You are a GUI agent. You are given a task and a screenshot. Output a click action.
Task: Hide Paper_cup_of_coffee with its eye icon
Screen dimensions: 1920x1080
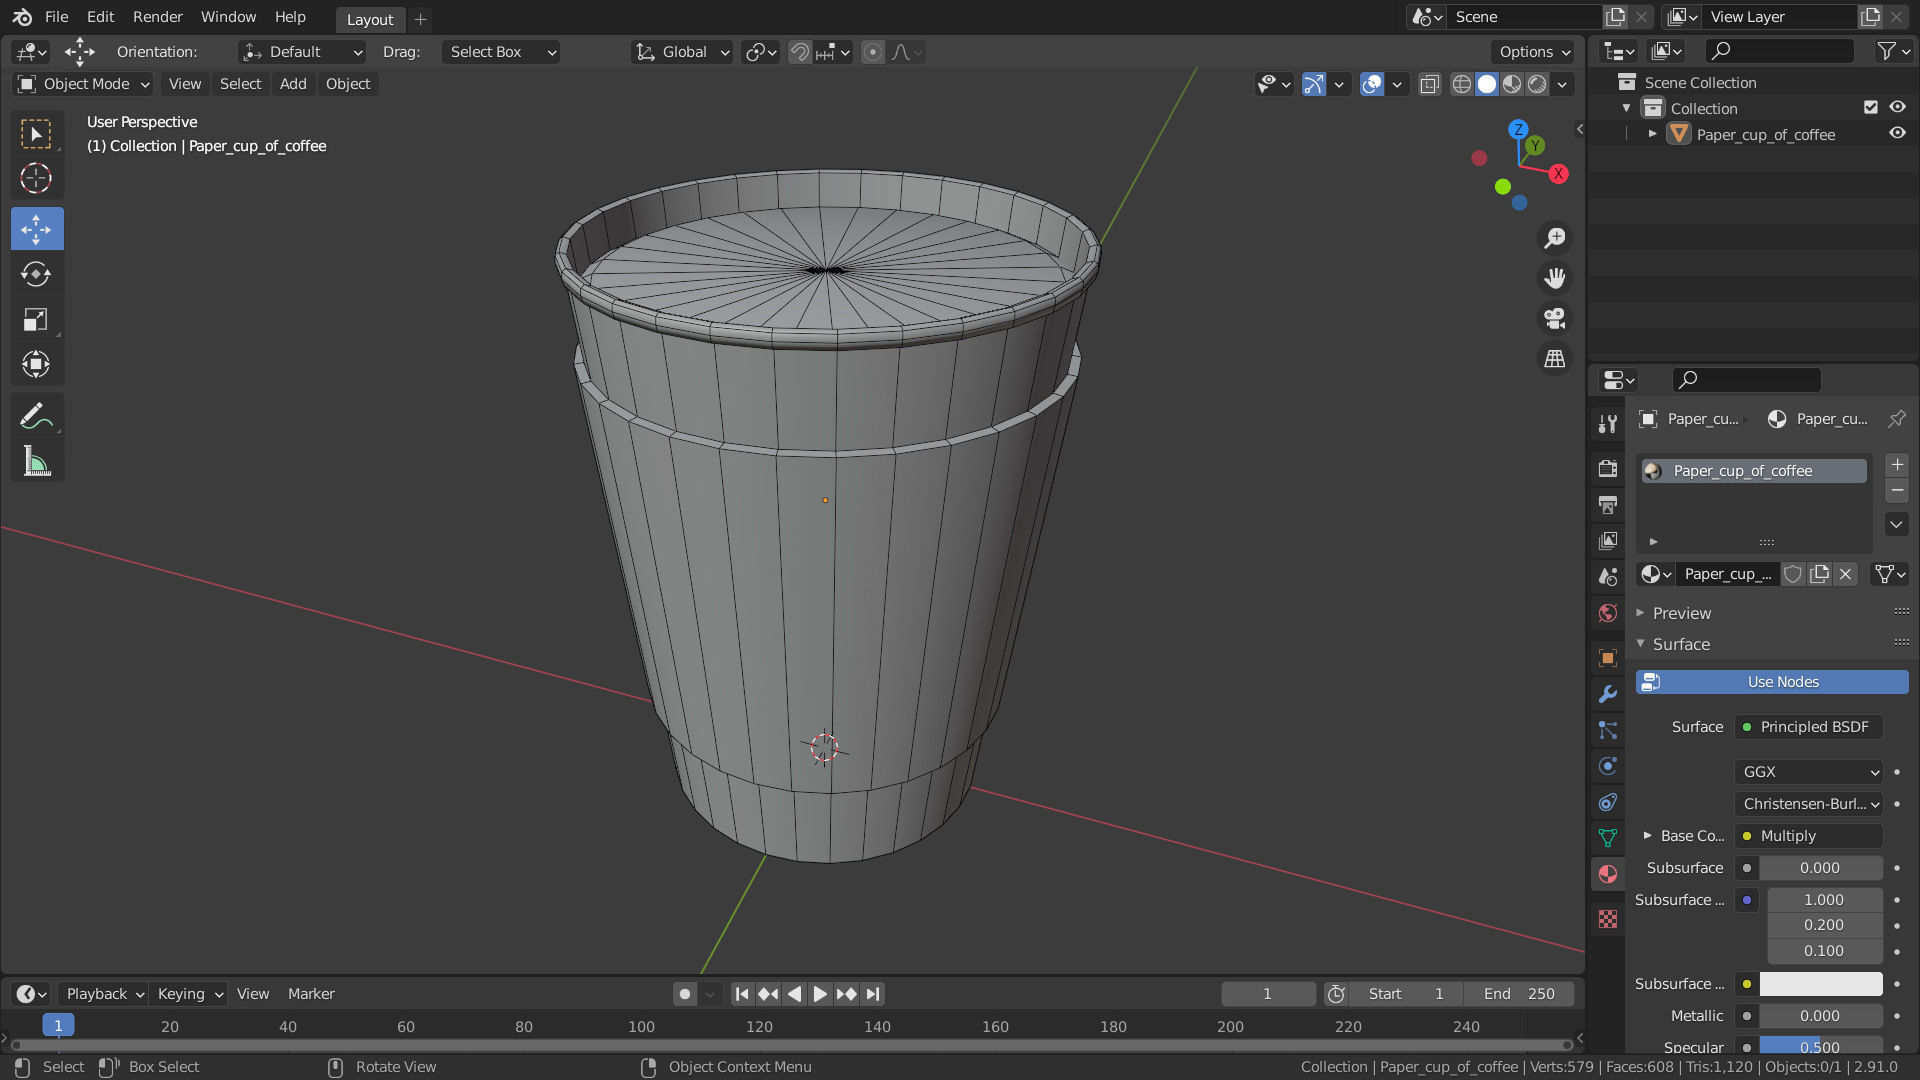point(1897,133)
